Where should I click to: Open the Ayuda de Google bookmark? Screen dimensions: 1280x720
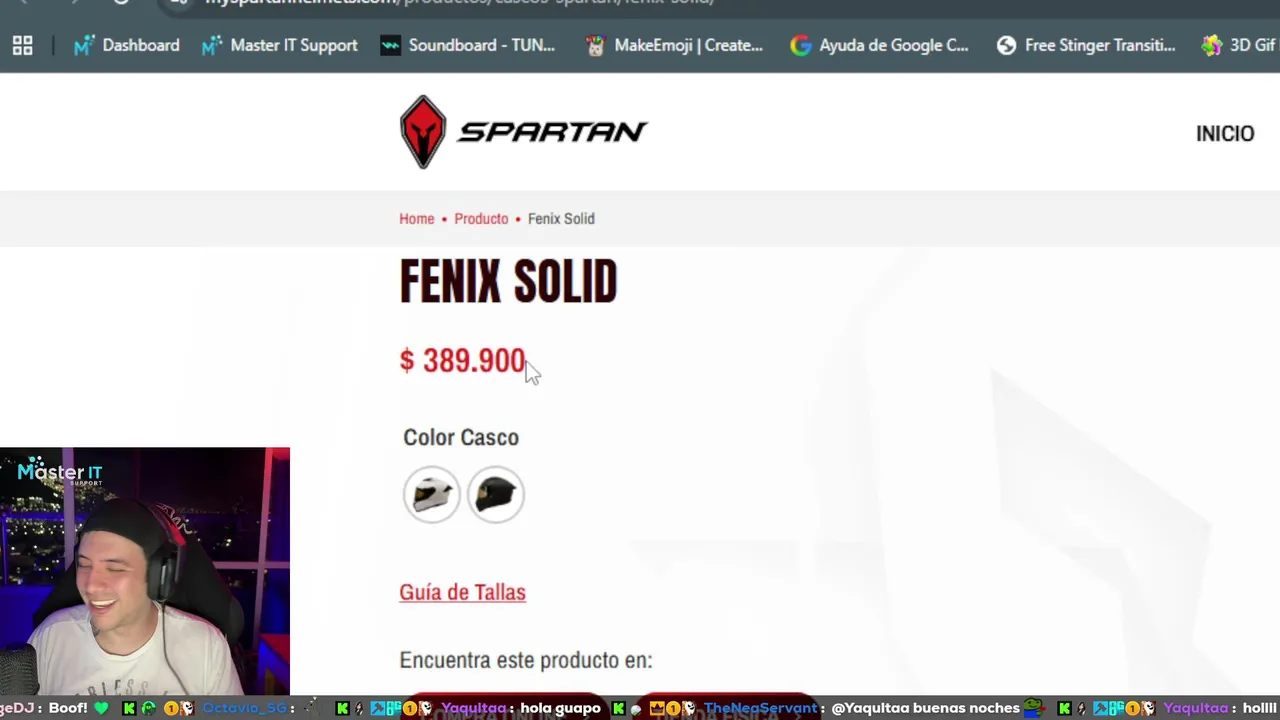point(879,45)
